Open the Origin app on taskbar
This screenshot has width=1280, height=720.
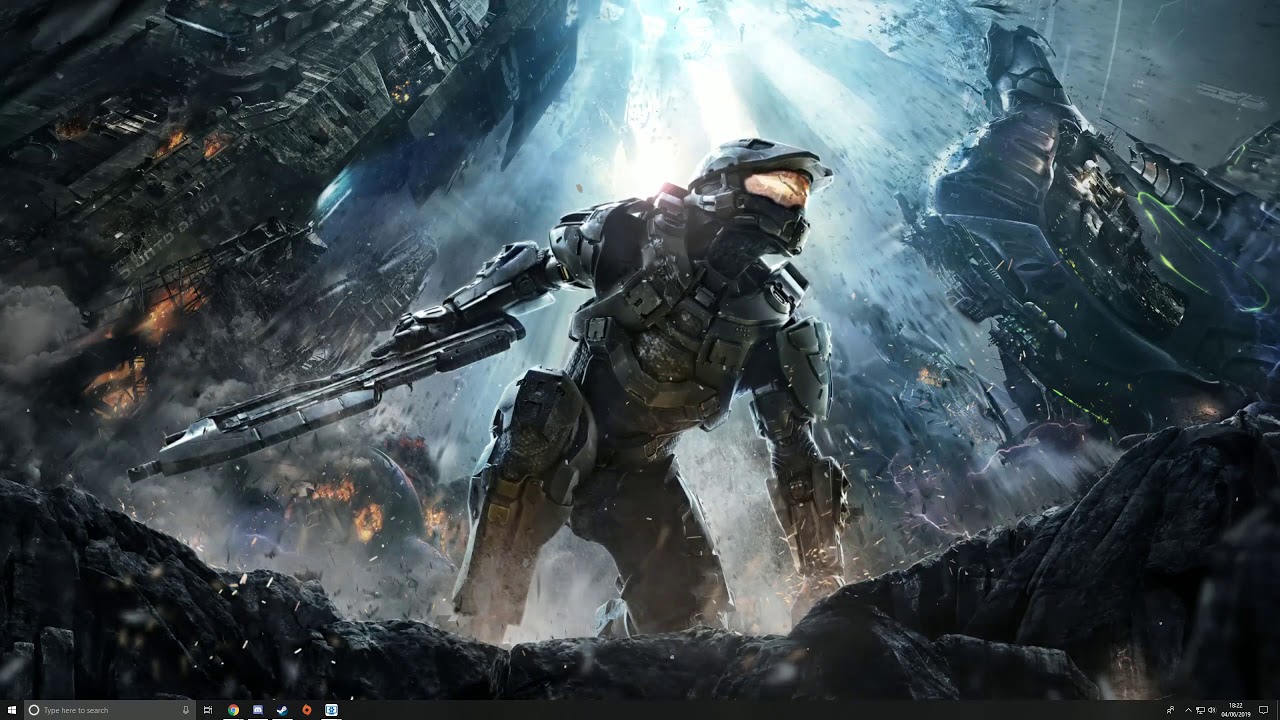coord(307,710)
